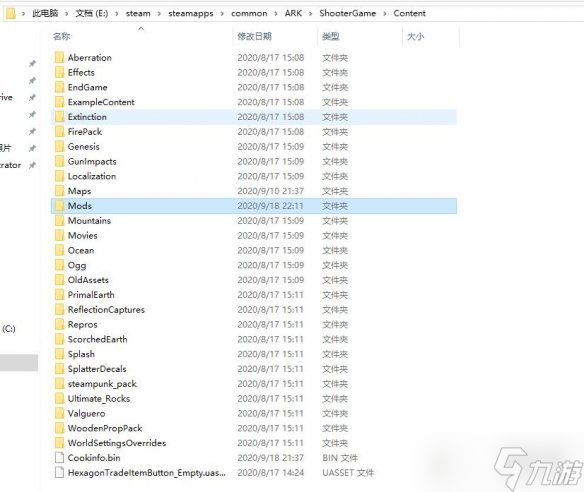Select the (C:) drive in sidebar
Image resolution: width=584 pixels, height=492 pixels.
click(x=9, y=329)
